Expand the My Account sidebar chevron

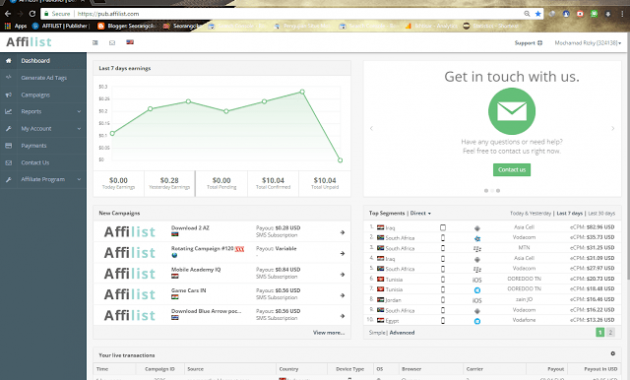tap(79, 129)
